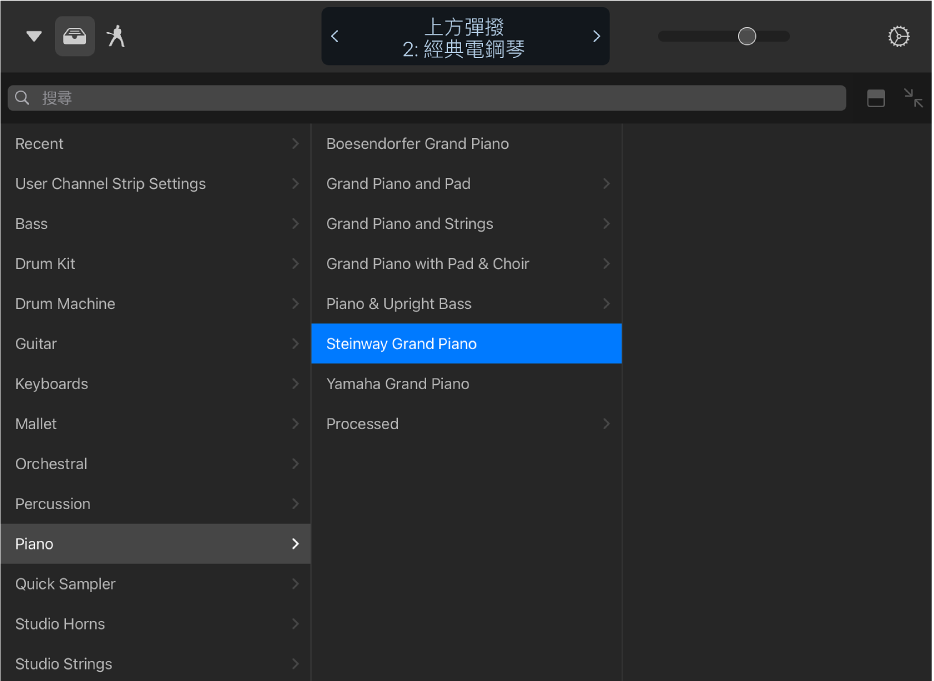The image size is (934, 681).
Task: Select the Orchestral category
Action: click(156, 464)
